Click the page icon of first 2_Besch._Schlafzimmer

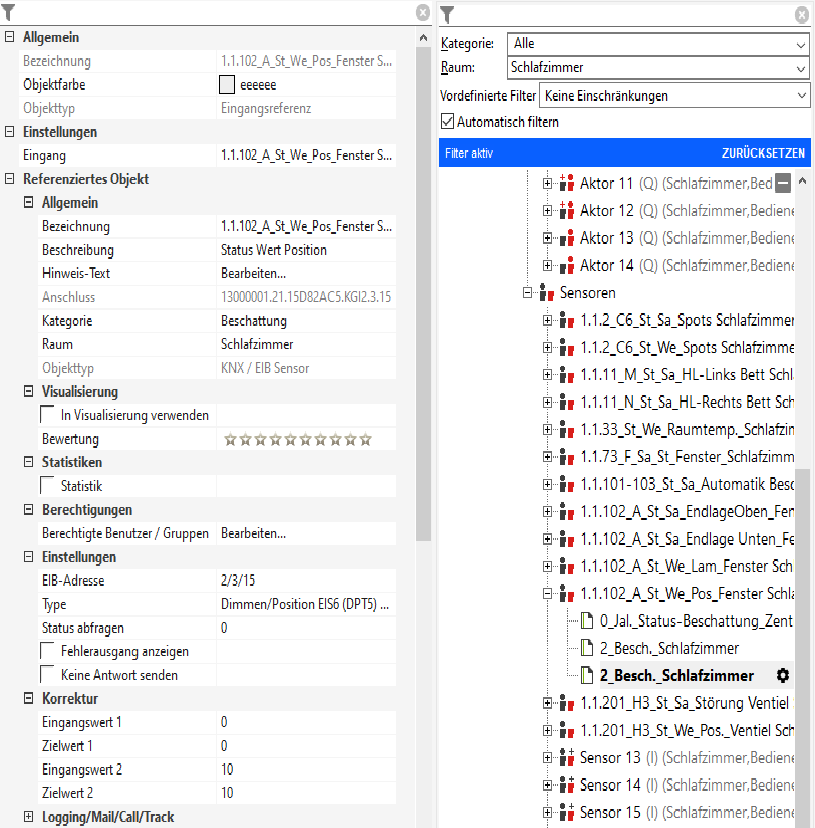pos(586,648)
